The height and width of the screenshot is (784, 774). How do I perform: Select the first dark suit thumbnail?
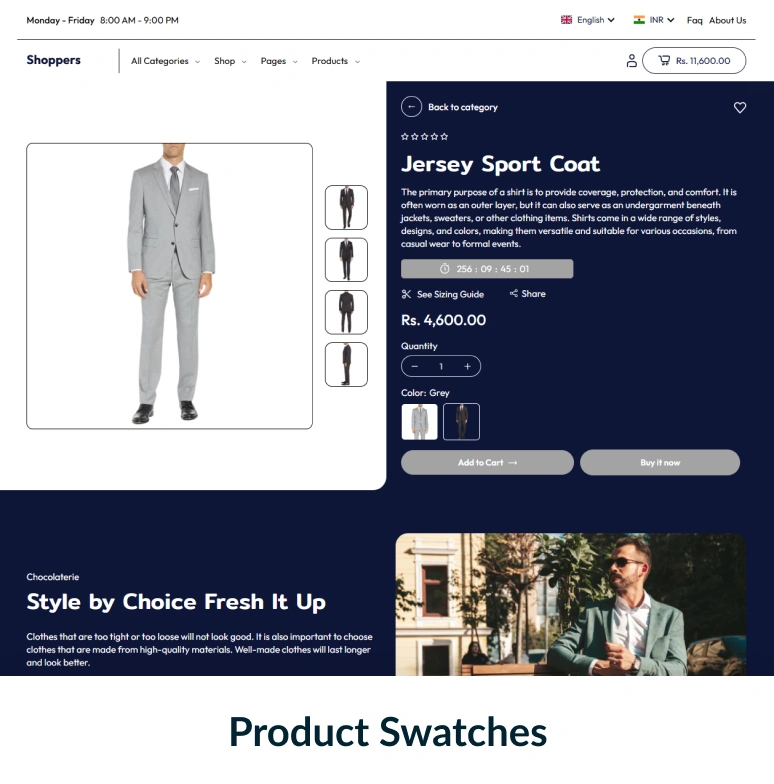coord(346,207)
